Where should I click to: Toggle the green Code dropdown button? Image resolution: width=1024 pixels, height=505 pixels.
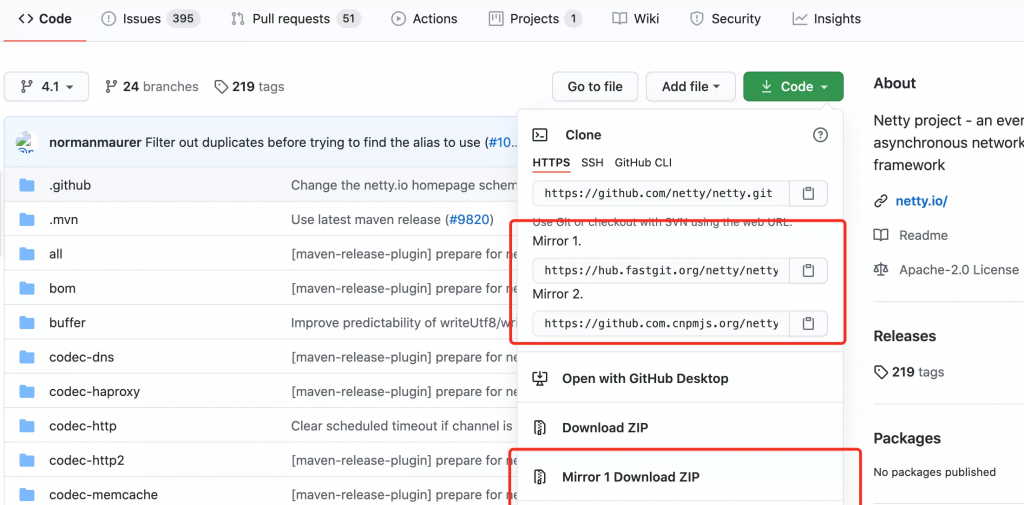(x=793, y=86)
